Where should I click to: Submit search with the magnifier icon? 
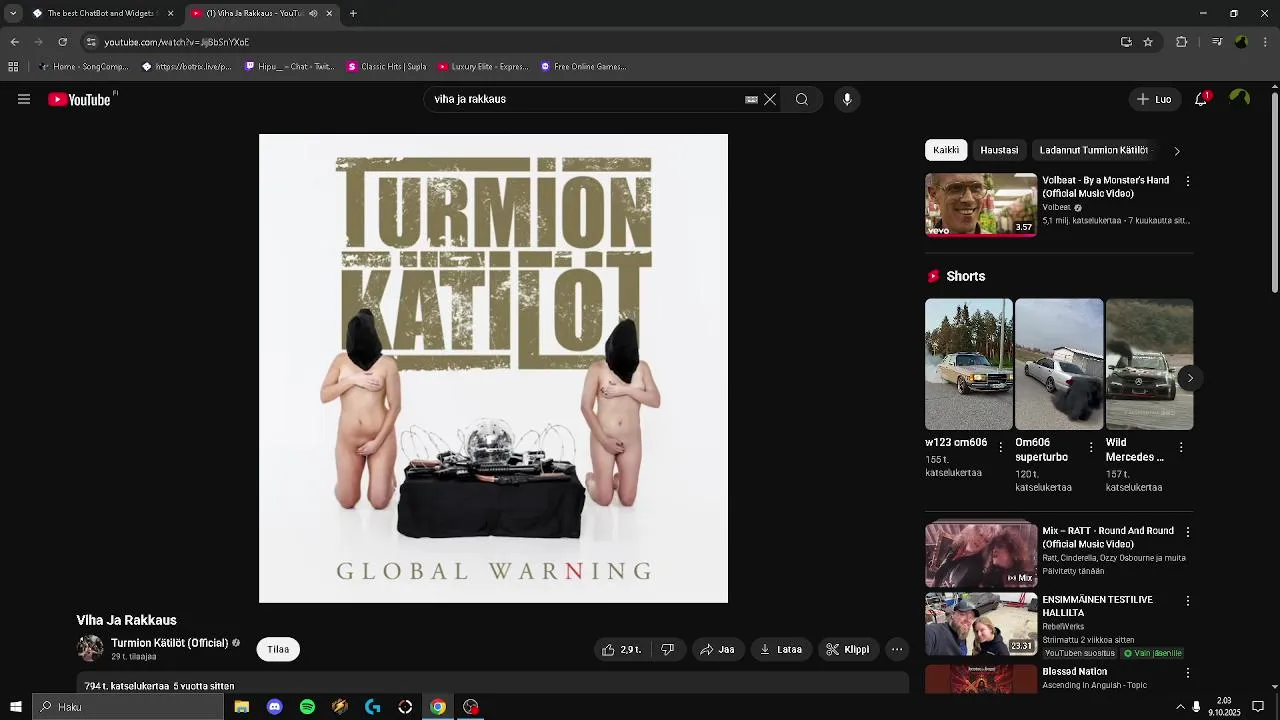(x=802, y=99)
